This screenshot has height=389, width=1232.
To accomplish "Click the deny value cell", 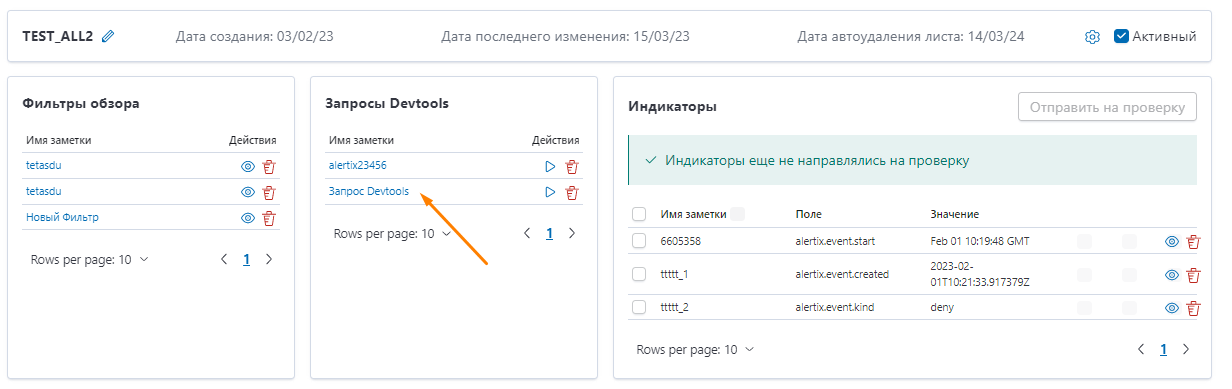I will pyautogui.click(x=942, y=307).
